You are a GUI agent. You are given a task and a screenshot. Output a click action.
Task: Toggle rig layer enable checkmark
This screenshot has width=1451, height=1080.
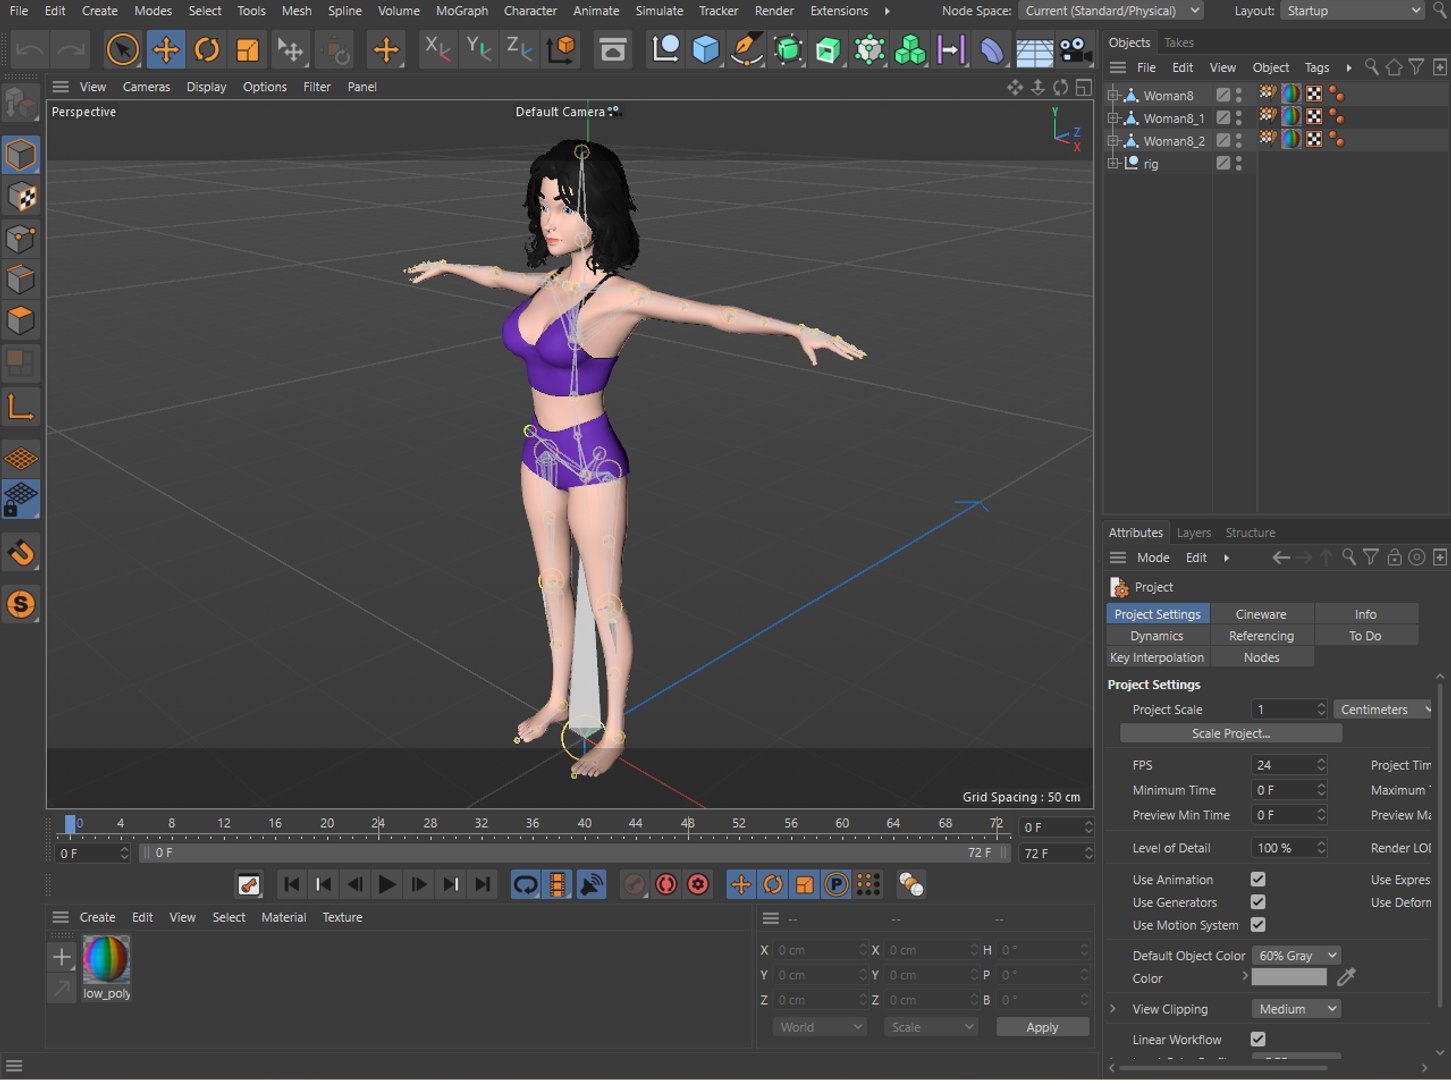pyautogui.click(x=1223, y=163)
